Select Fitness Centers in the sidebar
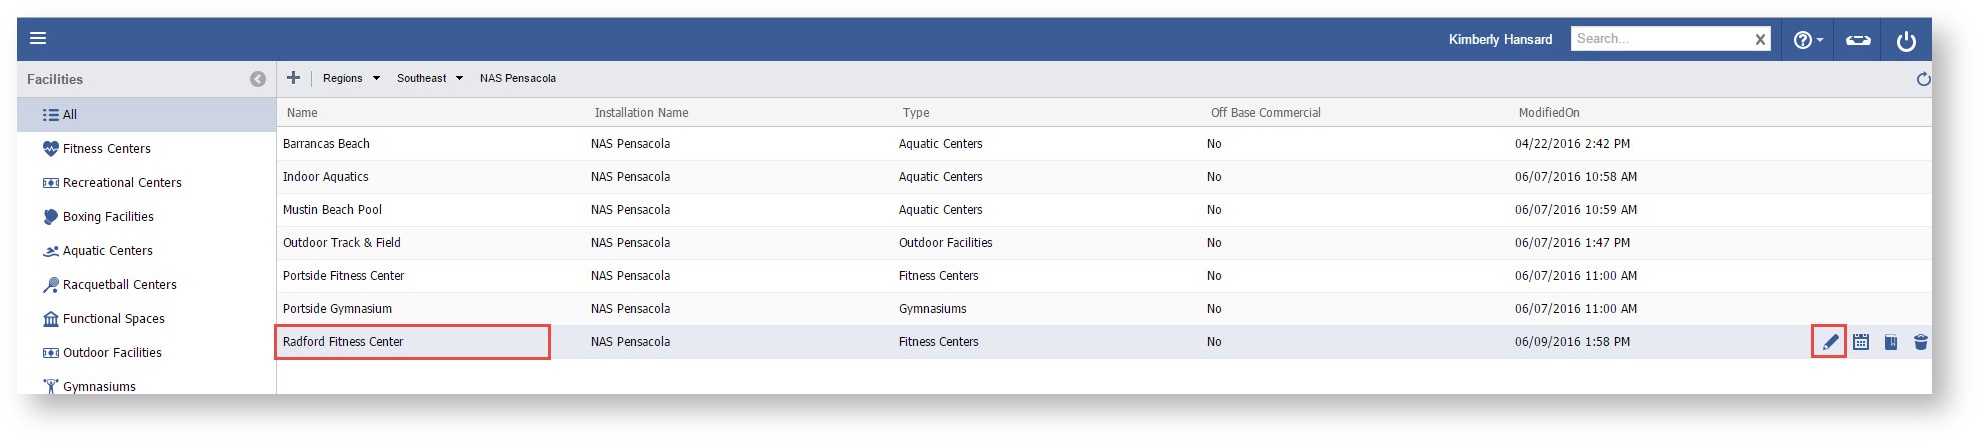The height and width of the screenshot is (442, 1980). click(x=106, y=149)
